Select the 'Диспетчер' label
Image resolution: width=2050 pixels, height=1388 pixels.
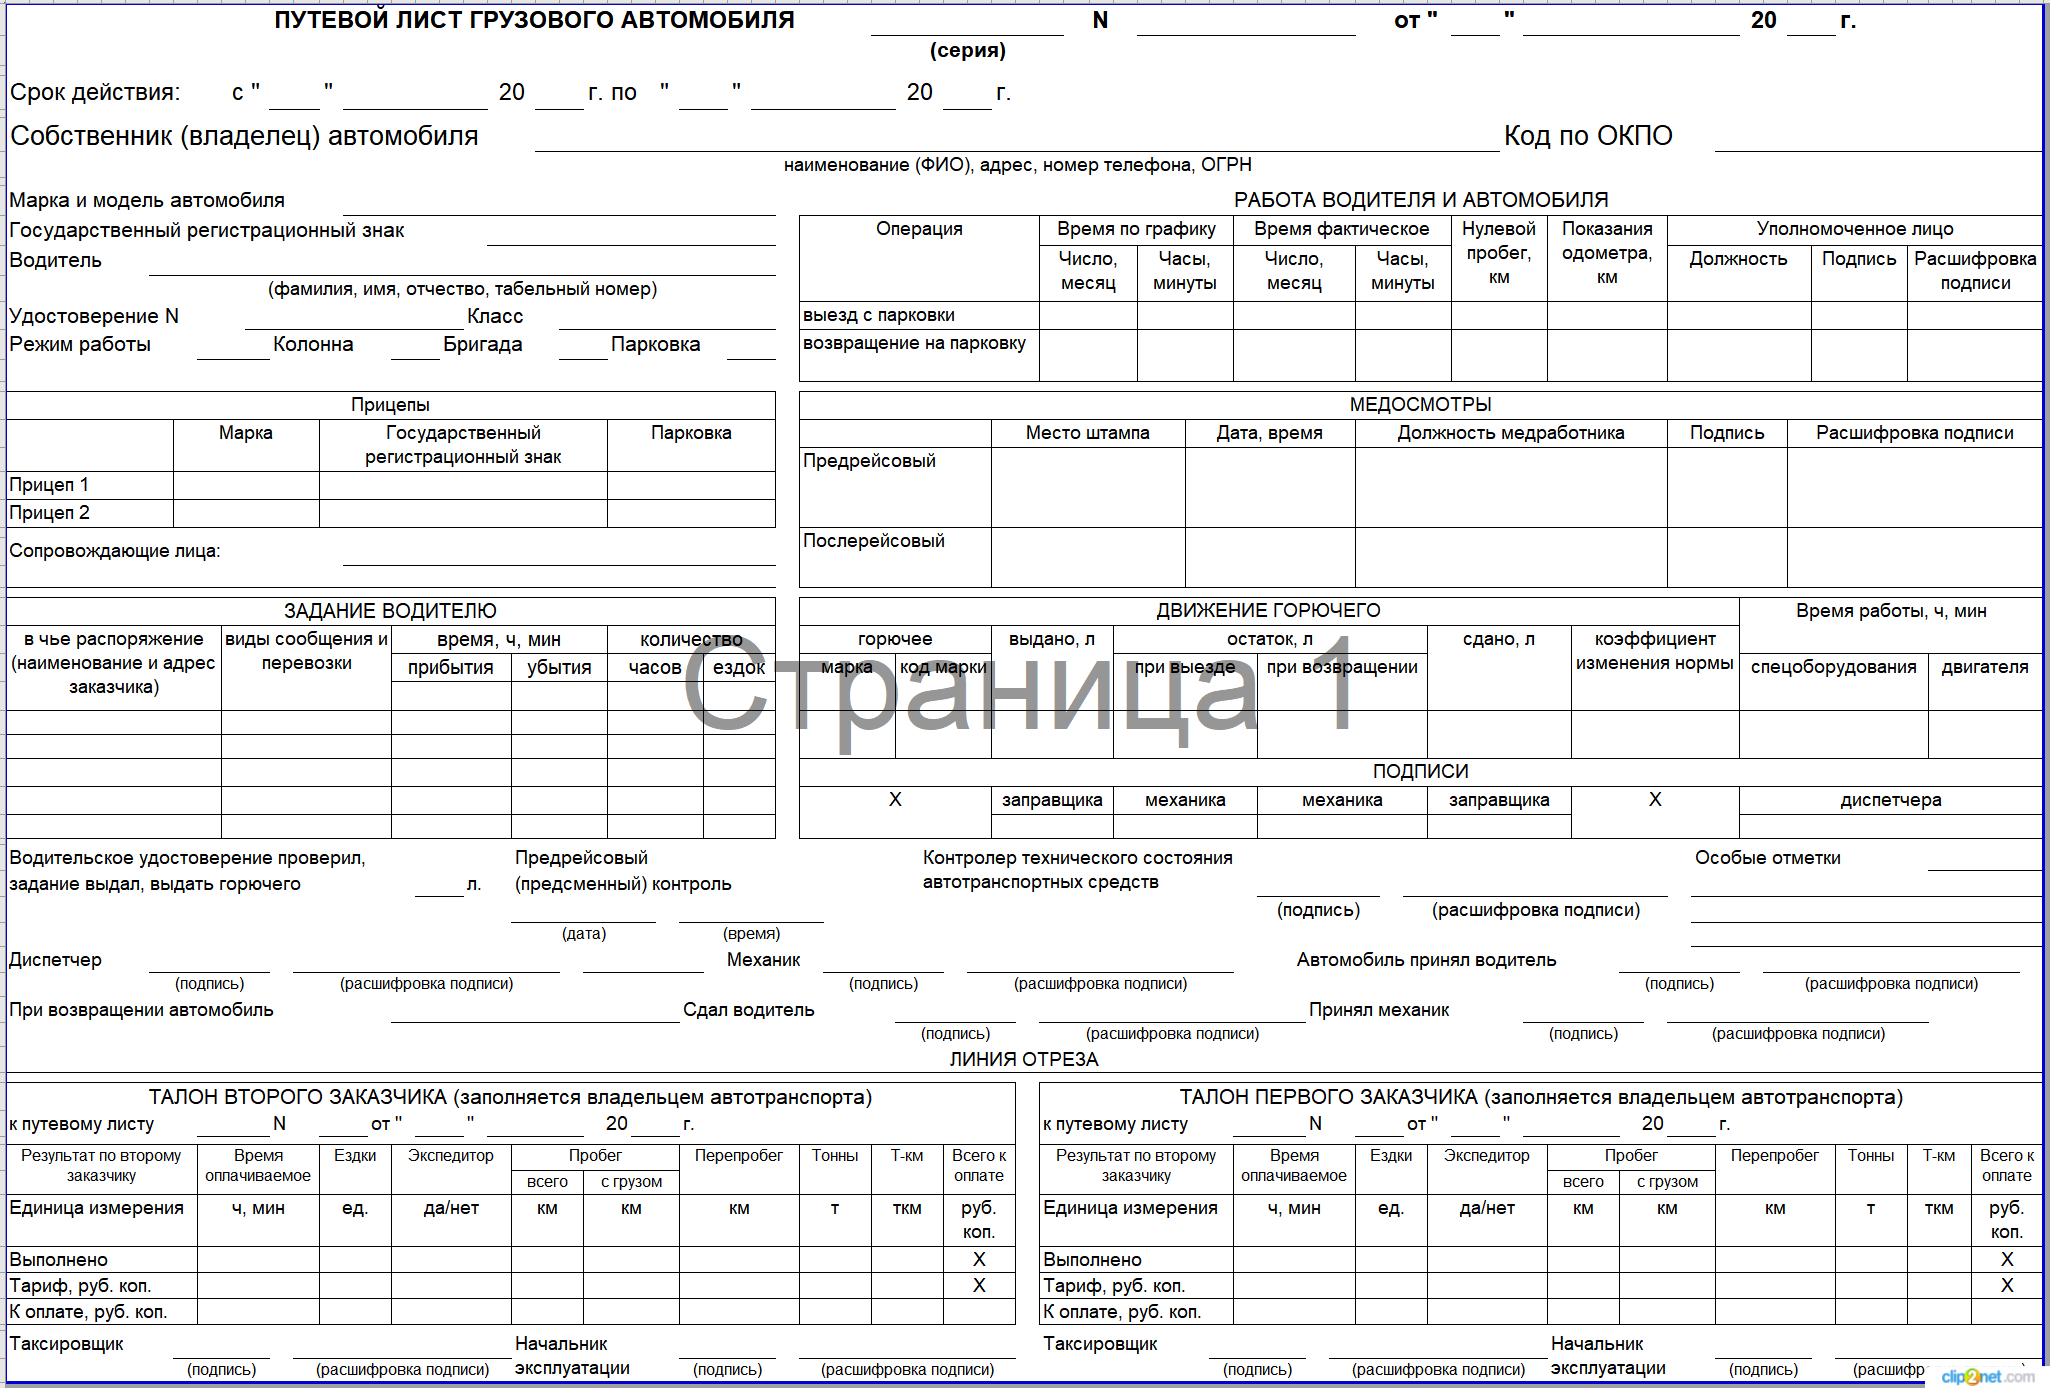tap(55, 960)
